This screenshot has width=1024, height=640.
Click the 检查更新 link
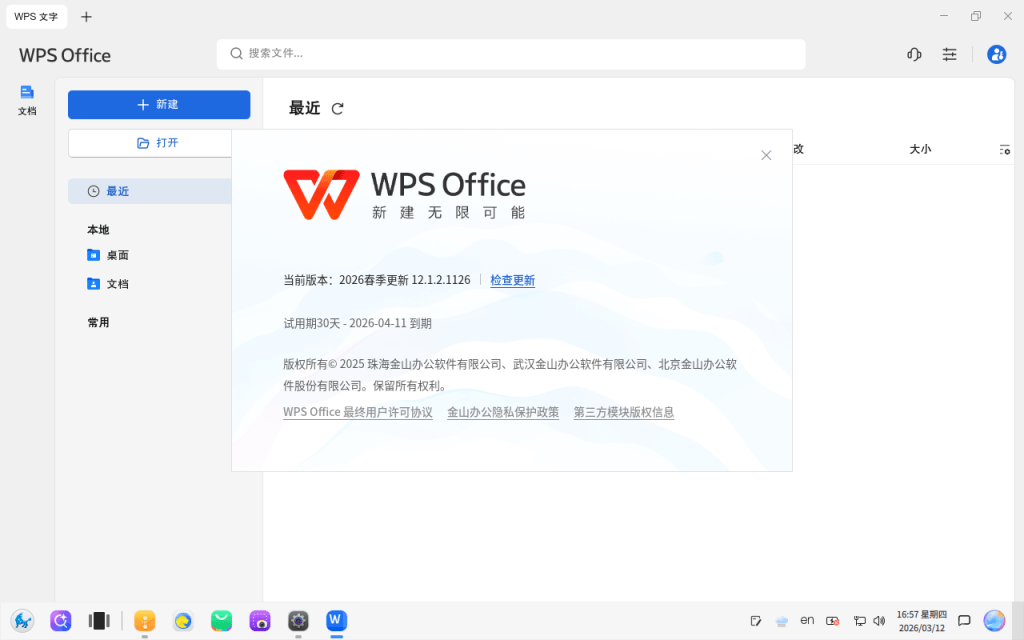513,280
